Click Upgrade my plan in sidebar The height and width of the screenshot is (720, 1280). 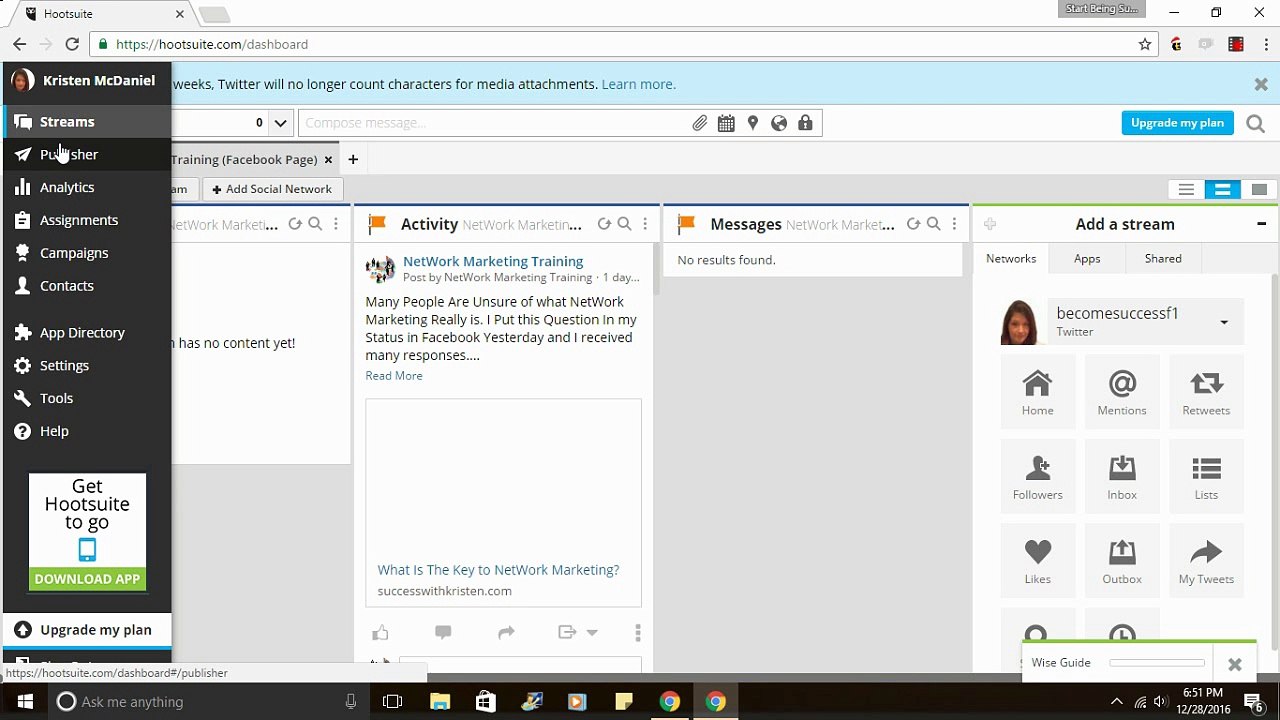click(86, 630)
